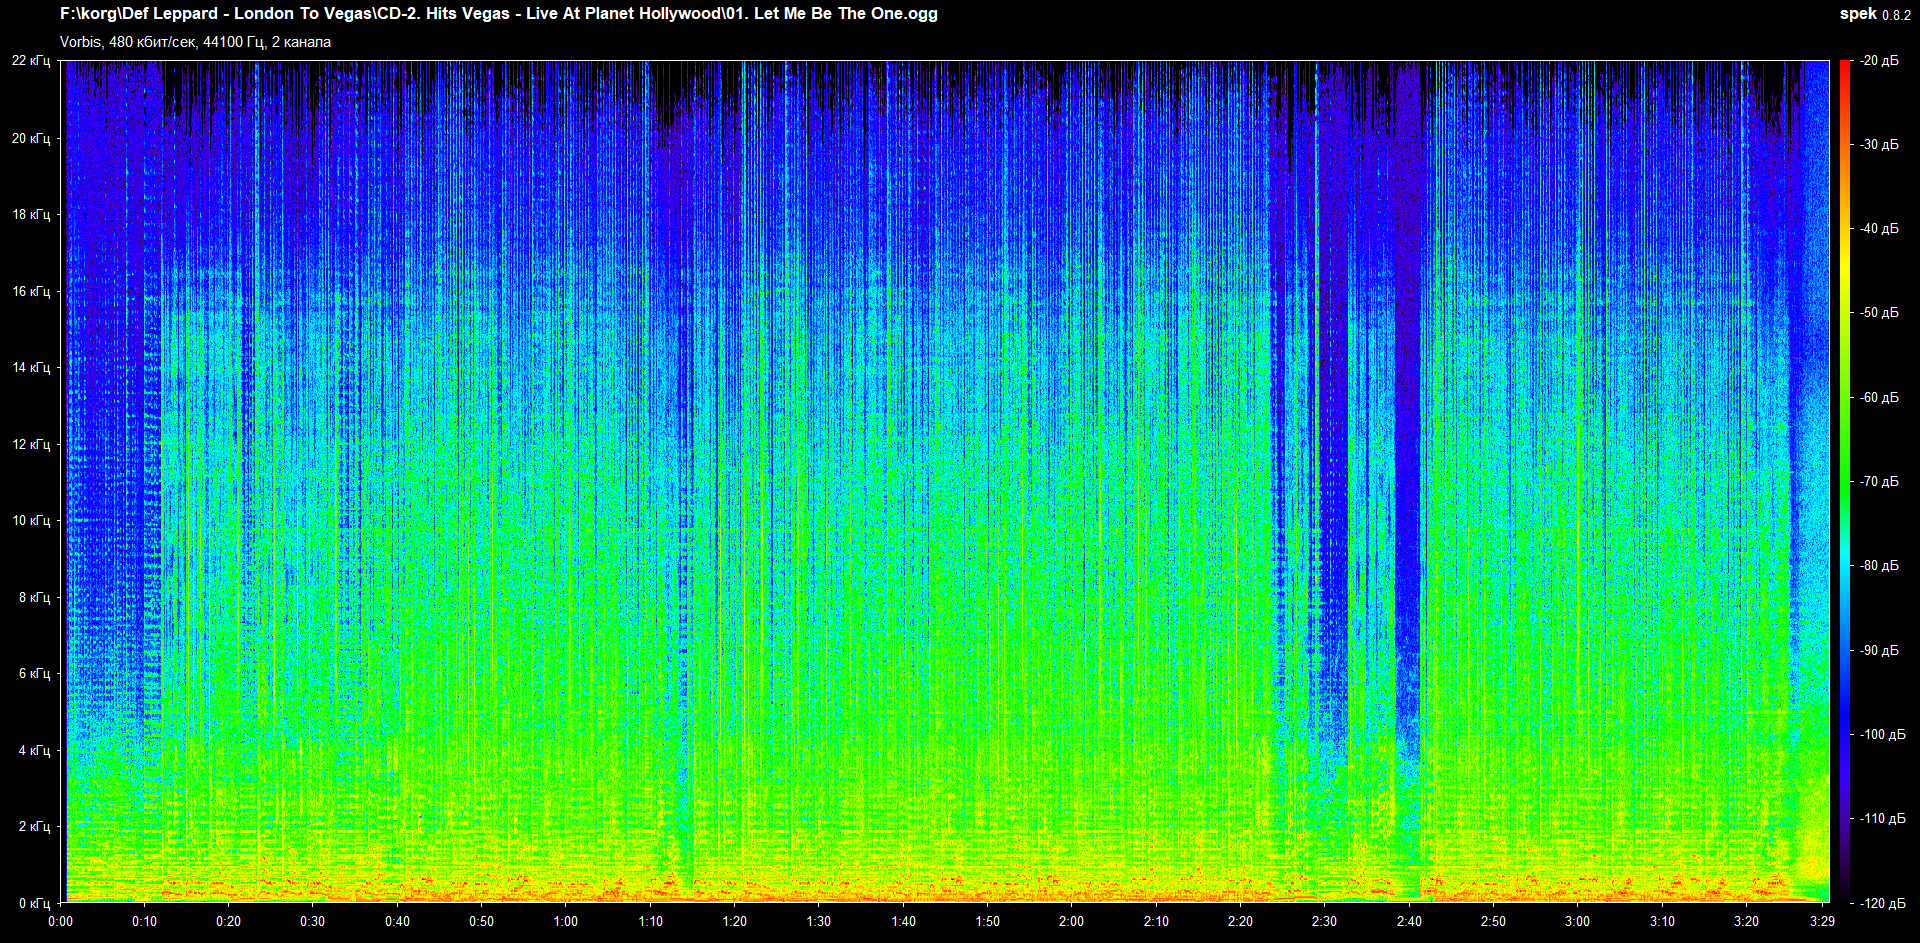This screenshot has height=943, width=1920.
Task: Select the 10 кГц frequency axis label
Action: [x=31, y=520]
